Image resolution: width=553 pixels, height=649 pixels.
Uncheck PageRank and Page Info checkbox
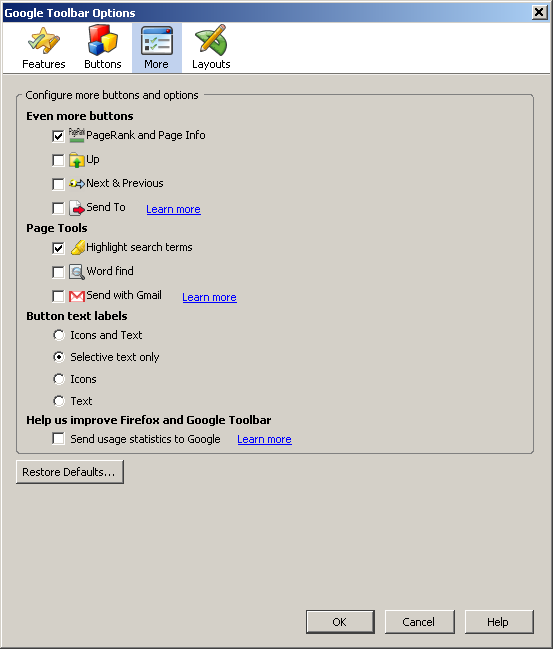(58, 136)
